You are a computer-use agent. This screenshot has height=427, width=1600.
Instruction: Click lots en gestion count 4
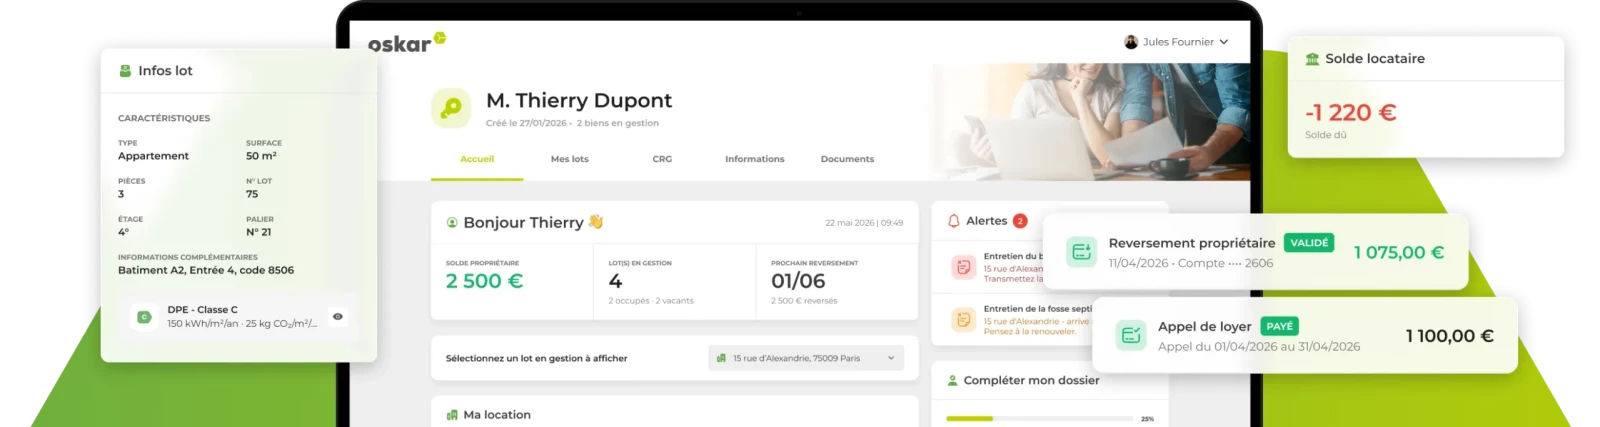click(x=615, y=281)
